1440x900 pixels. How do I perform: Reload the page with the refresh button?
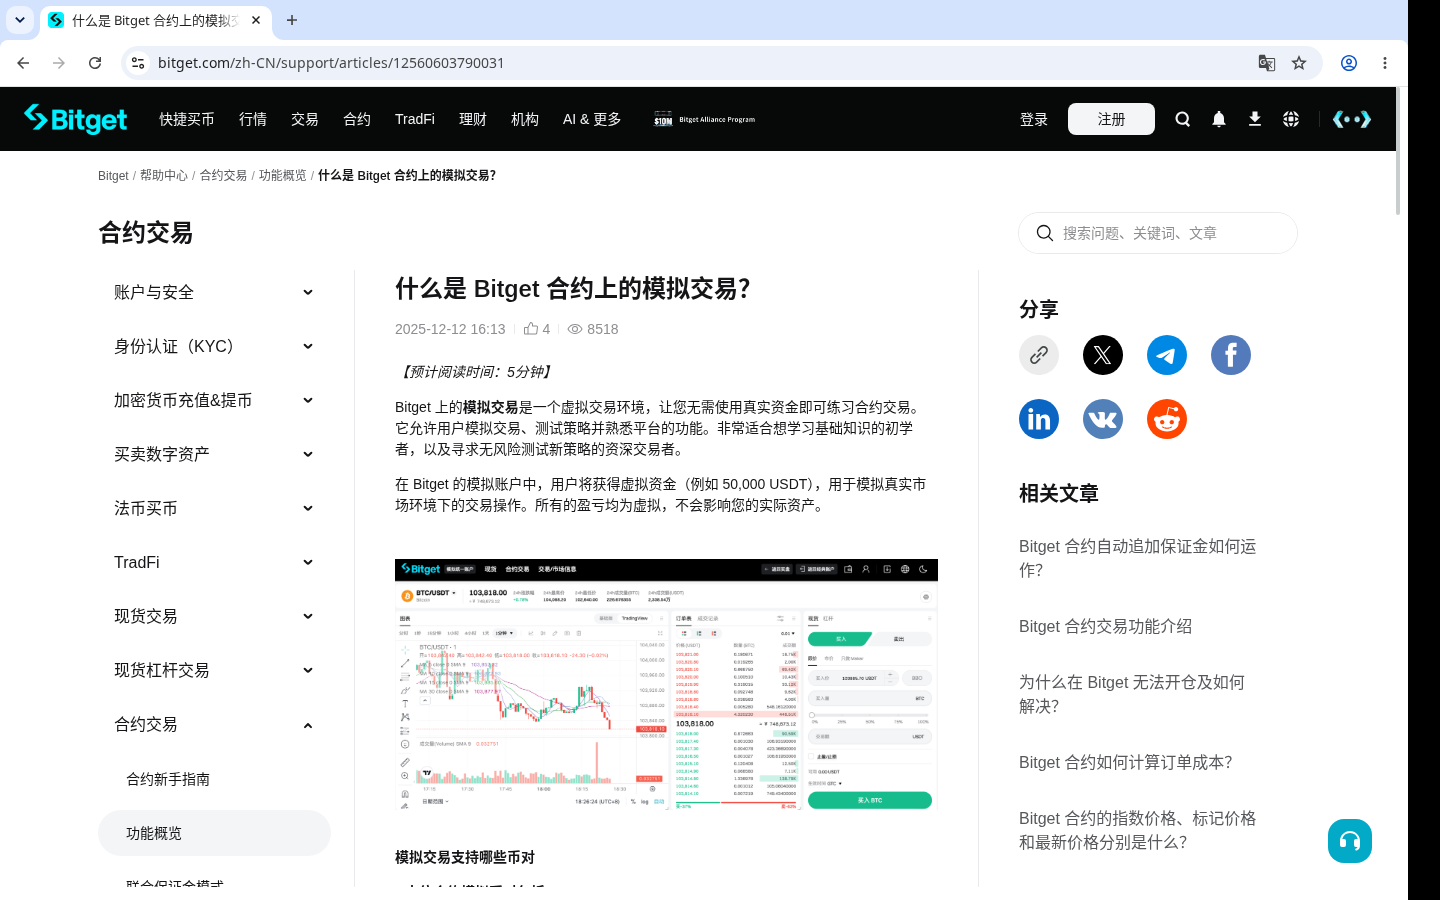(95, 63)
